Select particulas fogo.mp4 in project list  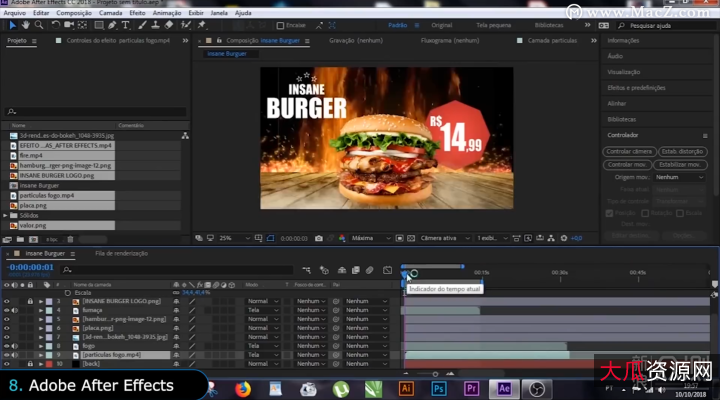point(48,195)
